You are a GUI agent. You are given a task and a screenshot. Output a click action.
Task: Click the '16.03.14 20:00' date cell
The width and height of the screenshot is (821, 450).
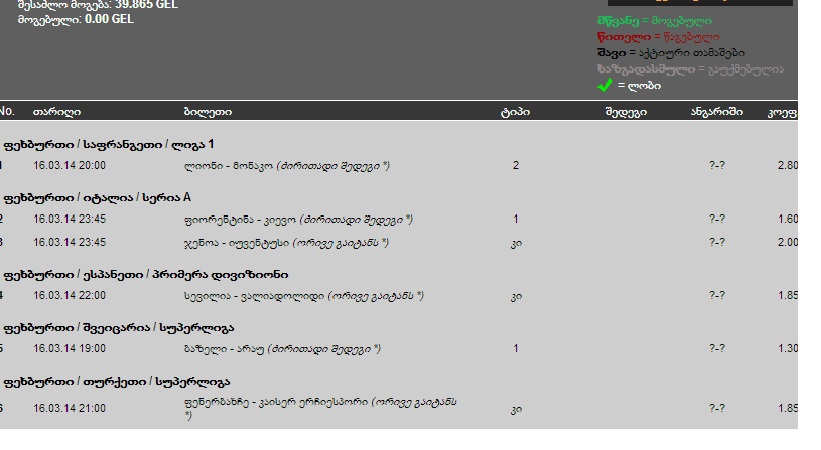click(70, 166)
